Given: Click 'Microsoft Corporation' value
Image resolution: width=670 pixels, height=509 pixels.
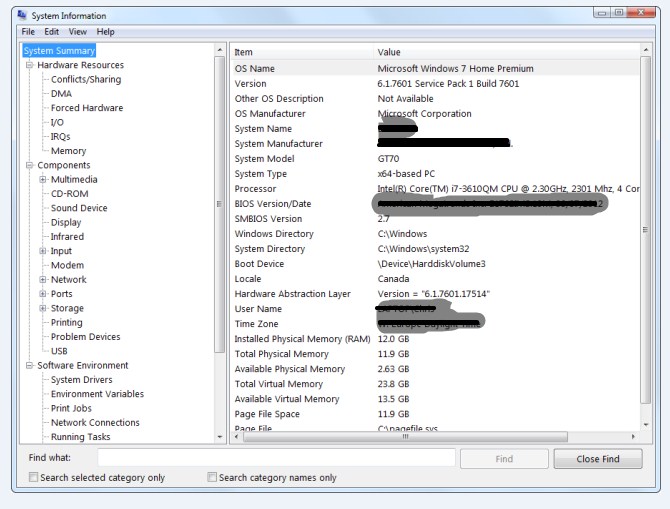Looking at the screenshot, I should pyautogui.click(x=424, y=114).
